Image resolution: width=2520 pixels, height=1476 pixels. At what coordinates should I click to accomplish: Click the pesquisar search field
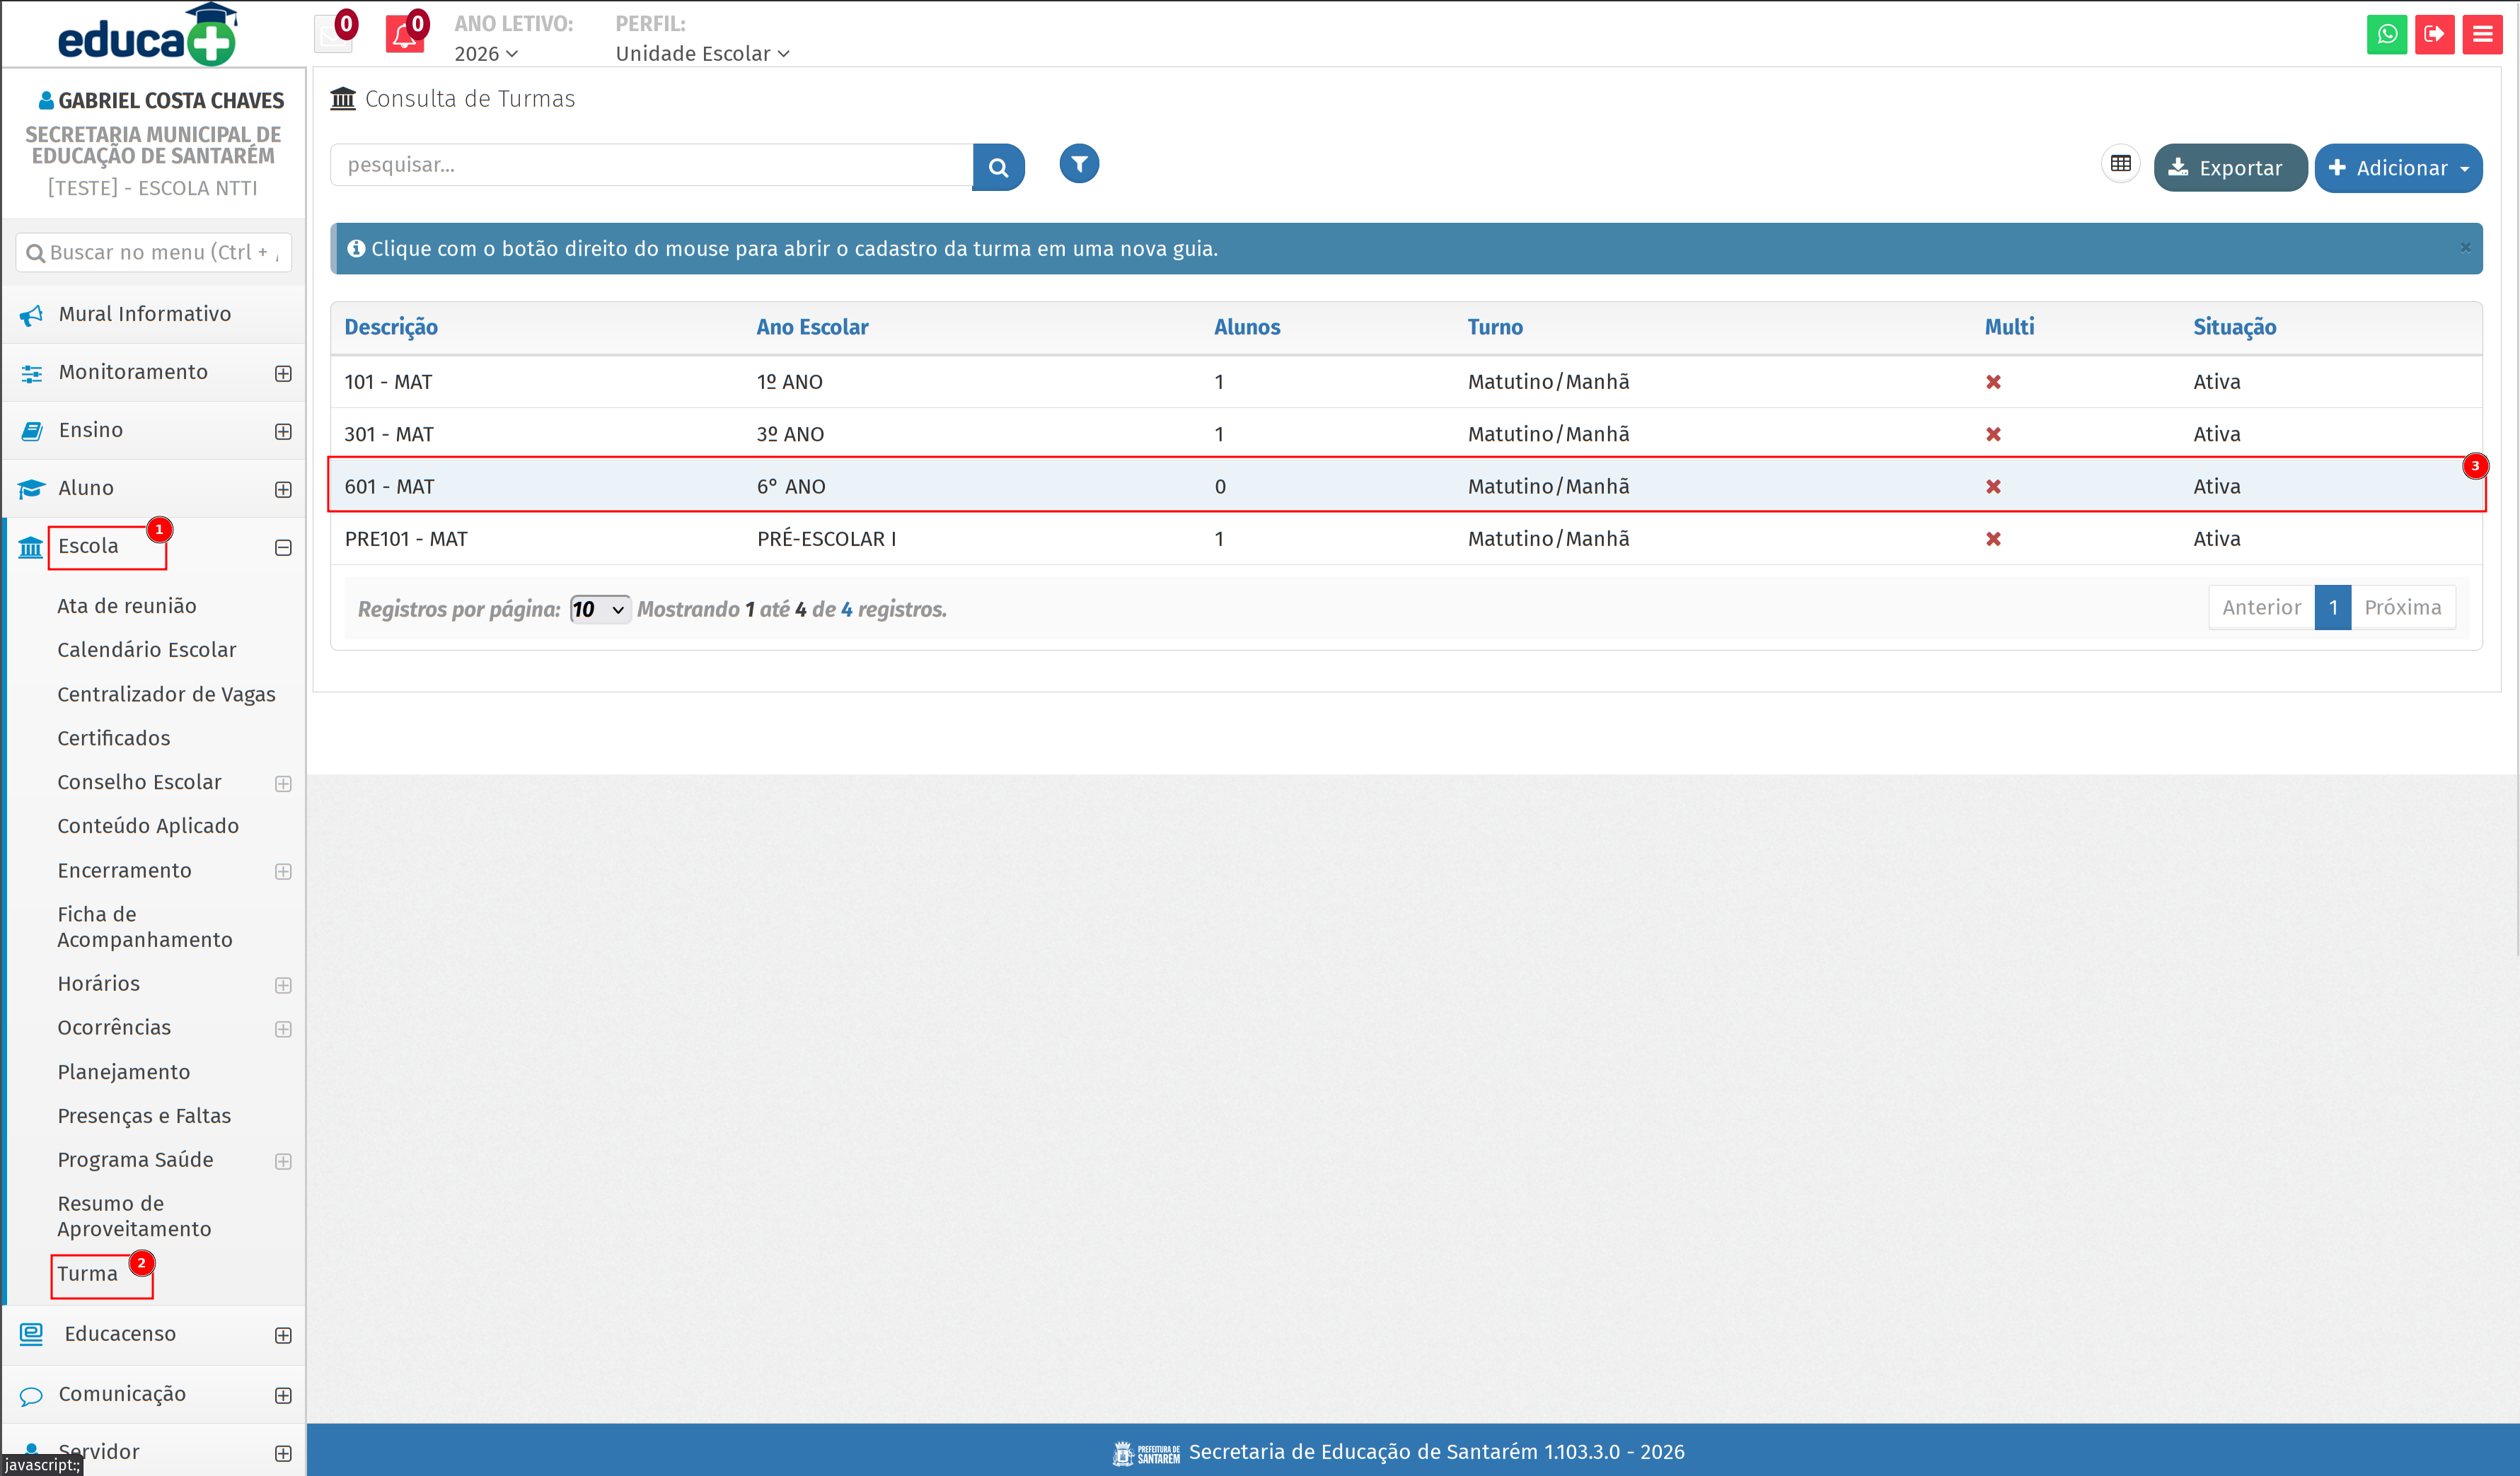651,165
